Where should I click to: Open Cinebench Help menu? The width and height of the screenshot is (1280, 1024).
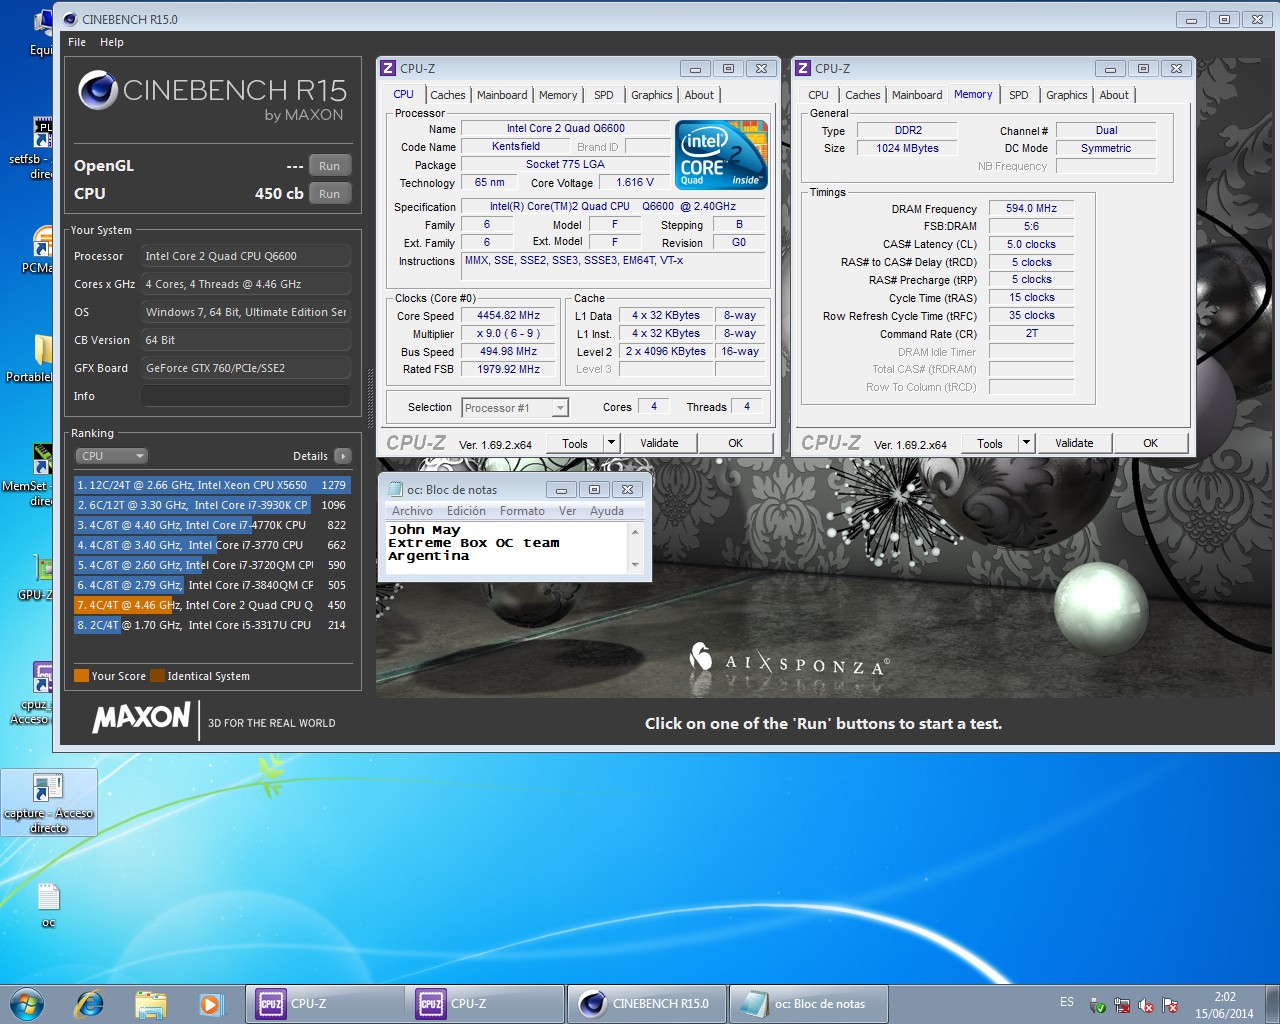pos(112,42)
